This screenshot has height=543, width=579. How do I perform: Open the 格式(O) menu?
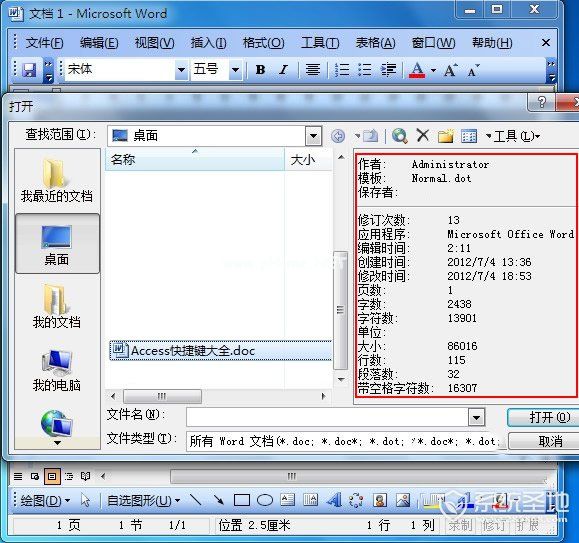263,43
